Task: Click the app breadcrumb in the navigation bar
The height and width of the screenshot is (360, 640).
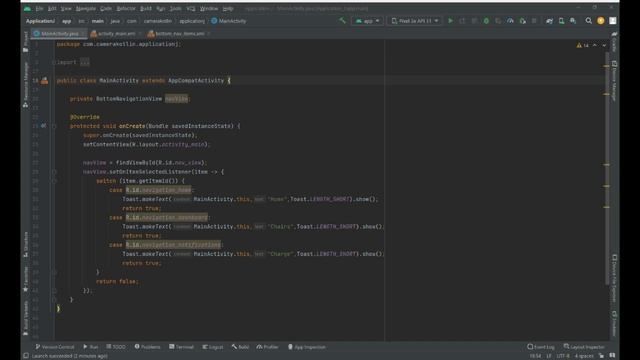Action: [67, 21]
